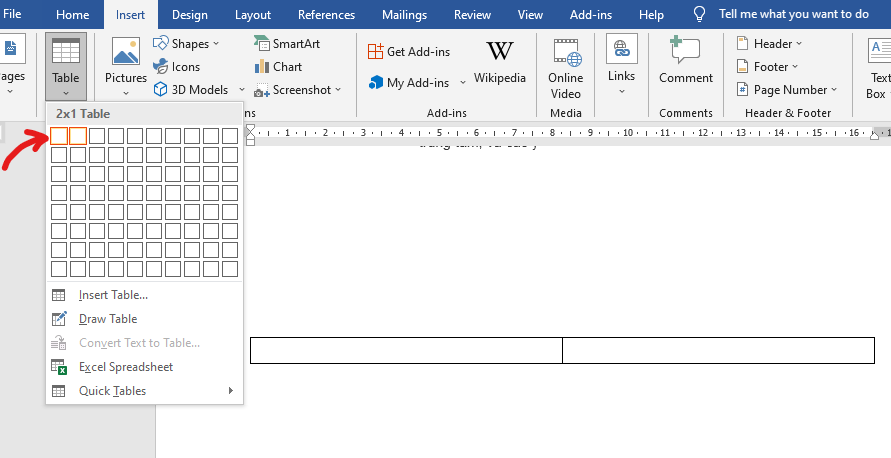Click Get Add-ins button

pos(408,52)
